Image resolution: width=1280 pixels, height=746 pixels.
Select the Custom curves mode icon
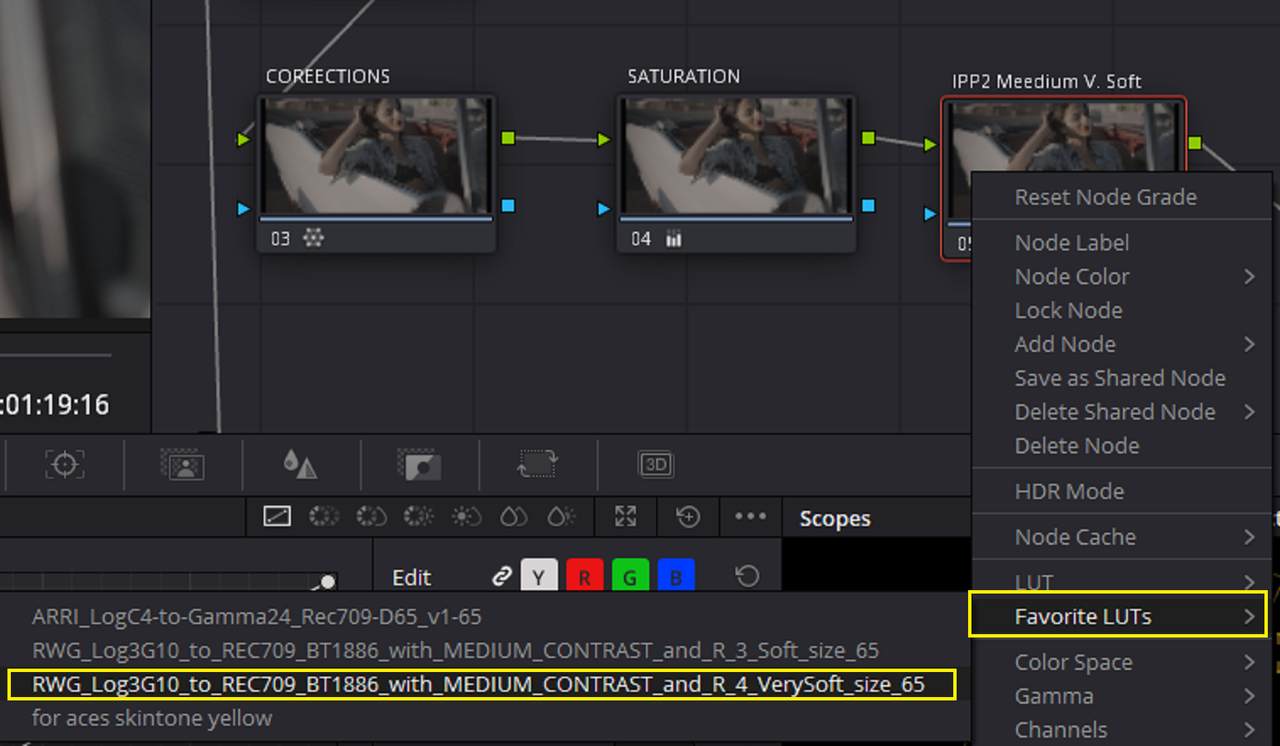pos(277,516)
